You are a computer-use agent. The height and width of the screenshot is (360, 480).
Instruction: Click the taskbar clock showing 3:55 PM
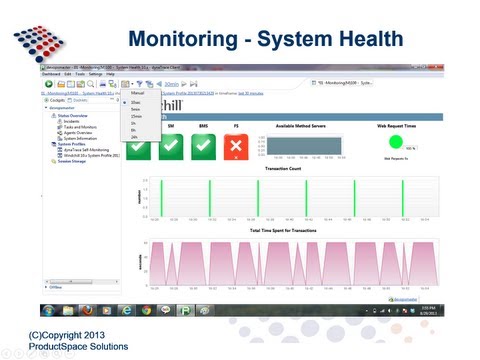[x=429, y=311]
